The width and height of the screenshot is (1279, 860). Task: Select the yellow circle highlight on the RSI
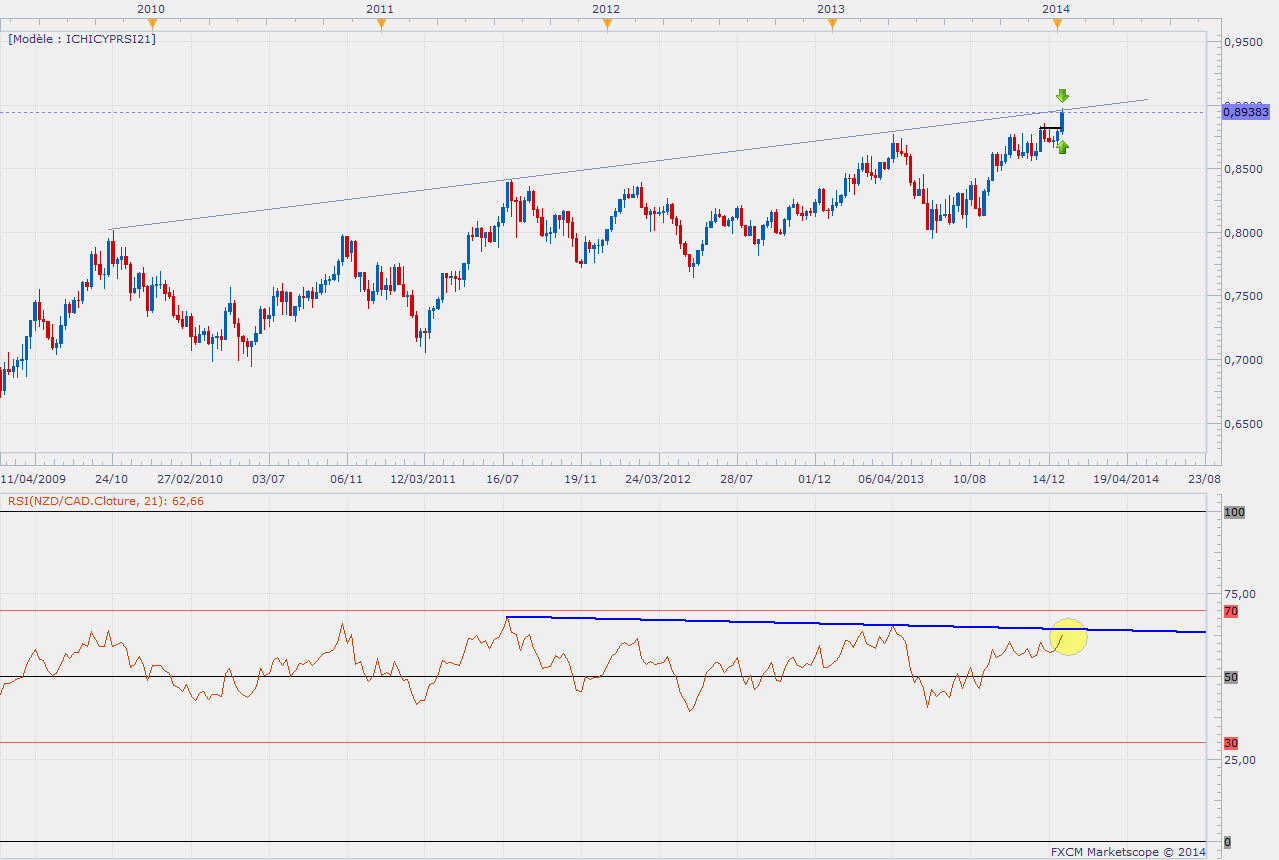pos(1068,637)
